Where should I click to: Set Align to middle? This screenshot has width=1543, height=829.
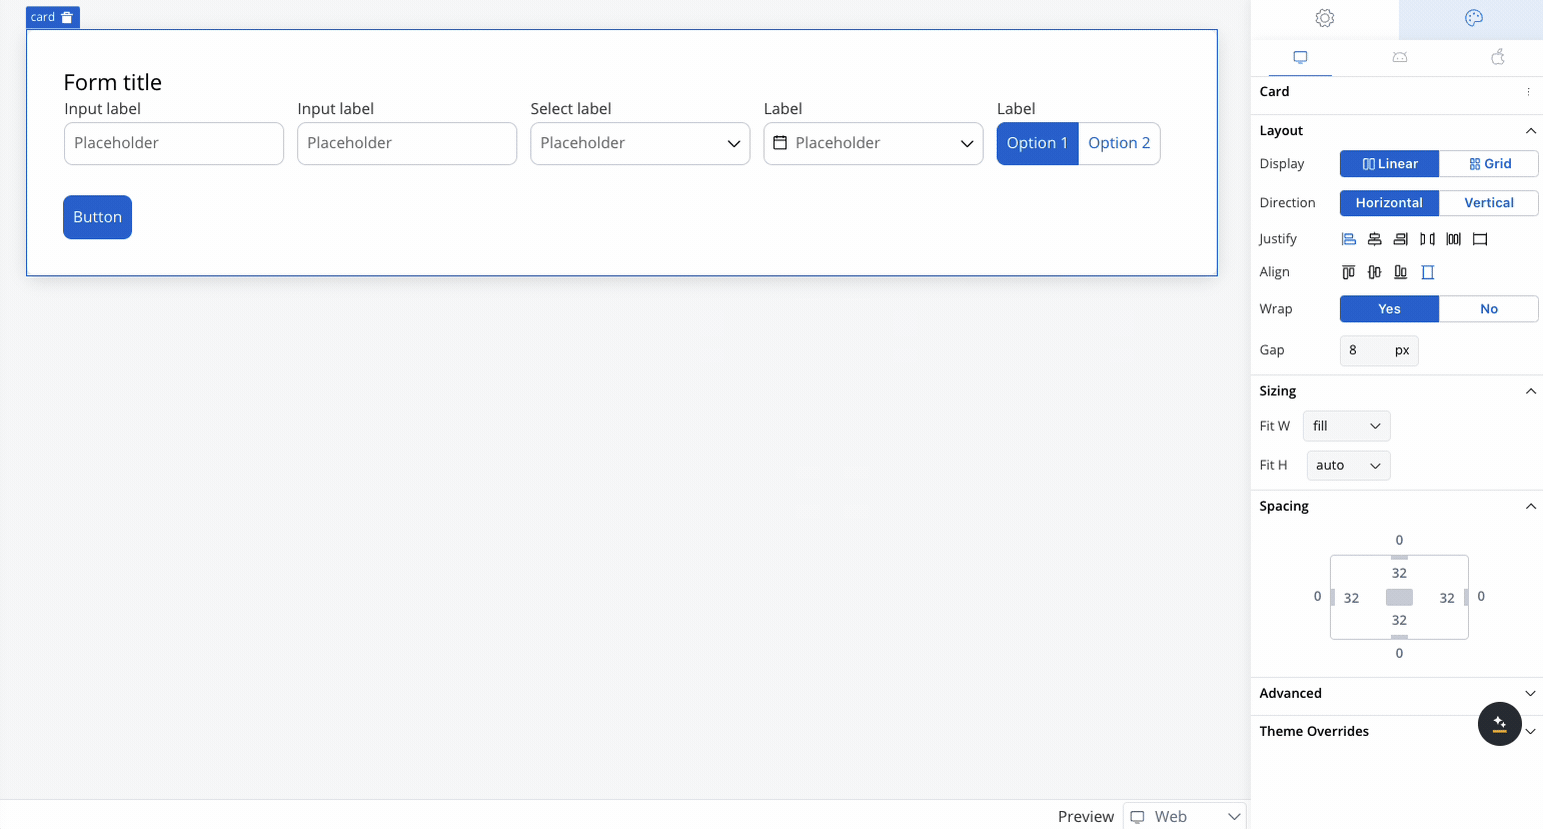(1375, 272)
